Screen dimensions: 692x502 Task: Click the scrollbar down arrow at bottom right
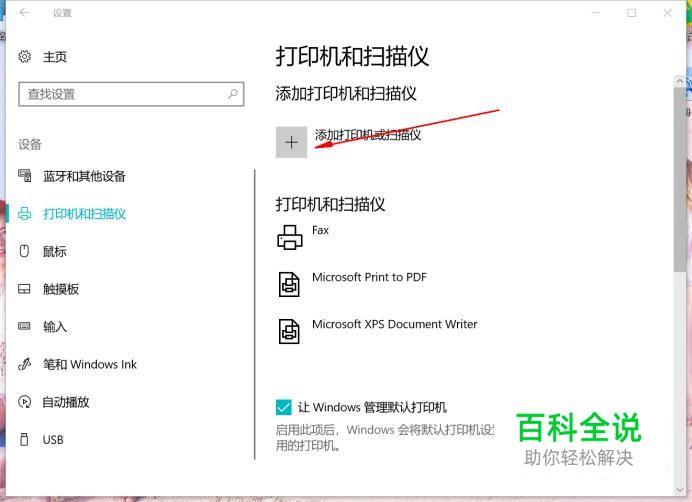click(680, 490)
